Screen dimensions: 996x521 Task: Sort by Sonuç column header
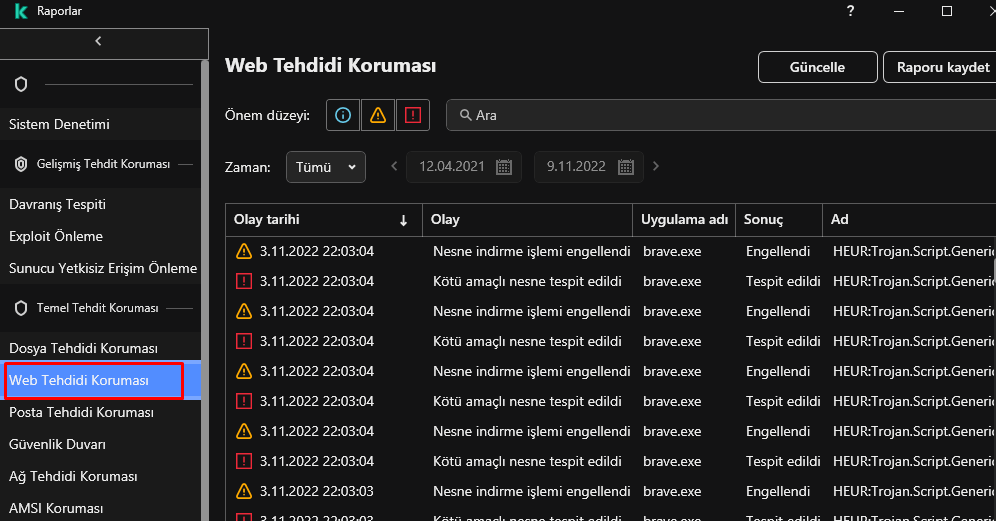click(x=779, y=220)
